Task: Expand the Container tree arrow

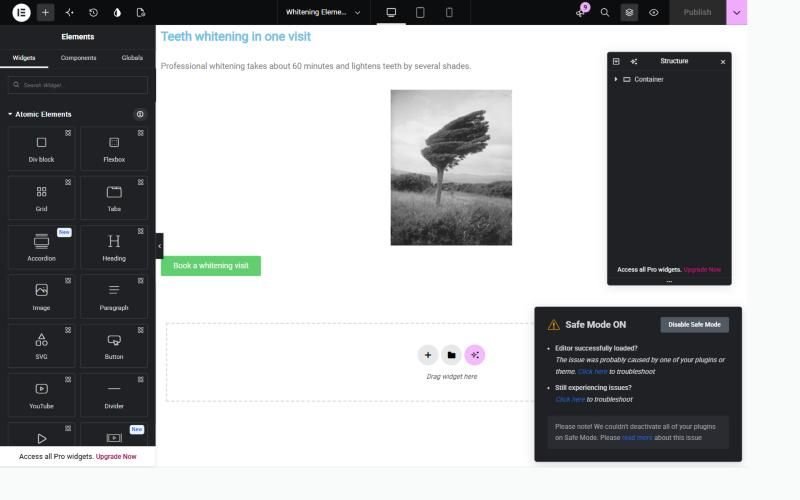Action: tap(616, 79)
